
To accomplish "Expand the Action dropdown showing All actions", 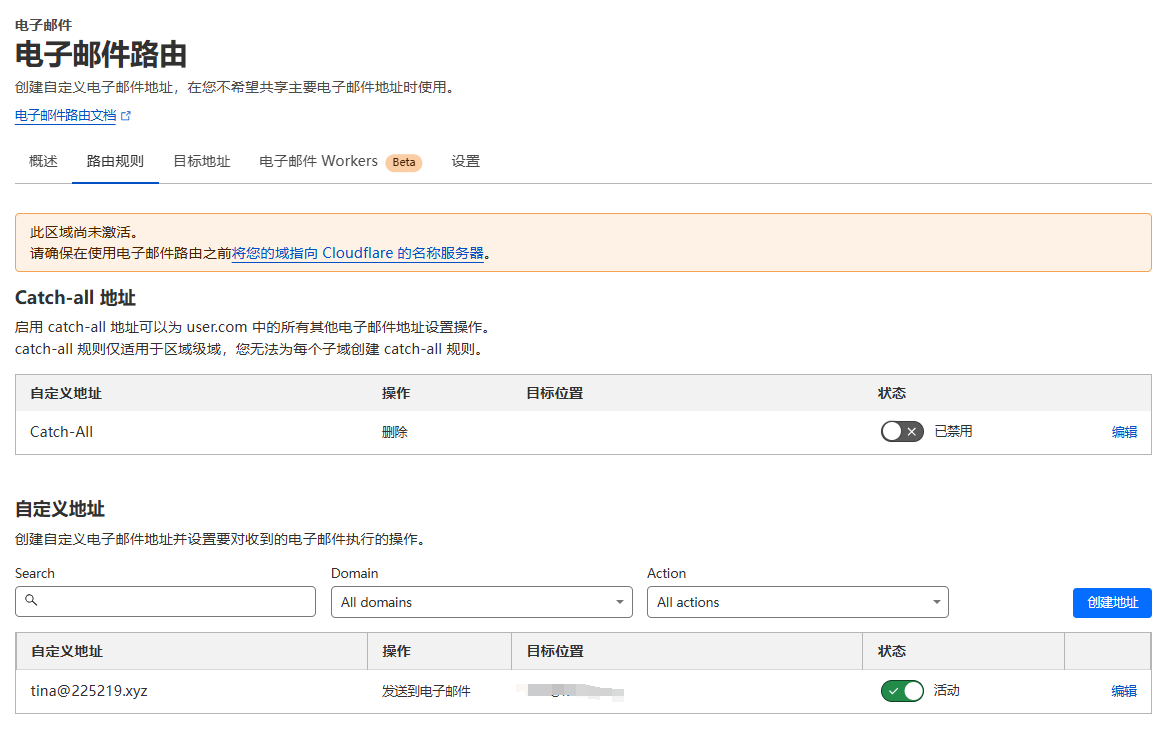I will coord(797,602).
